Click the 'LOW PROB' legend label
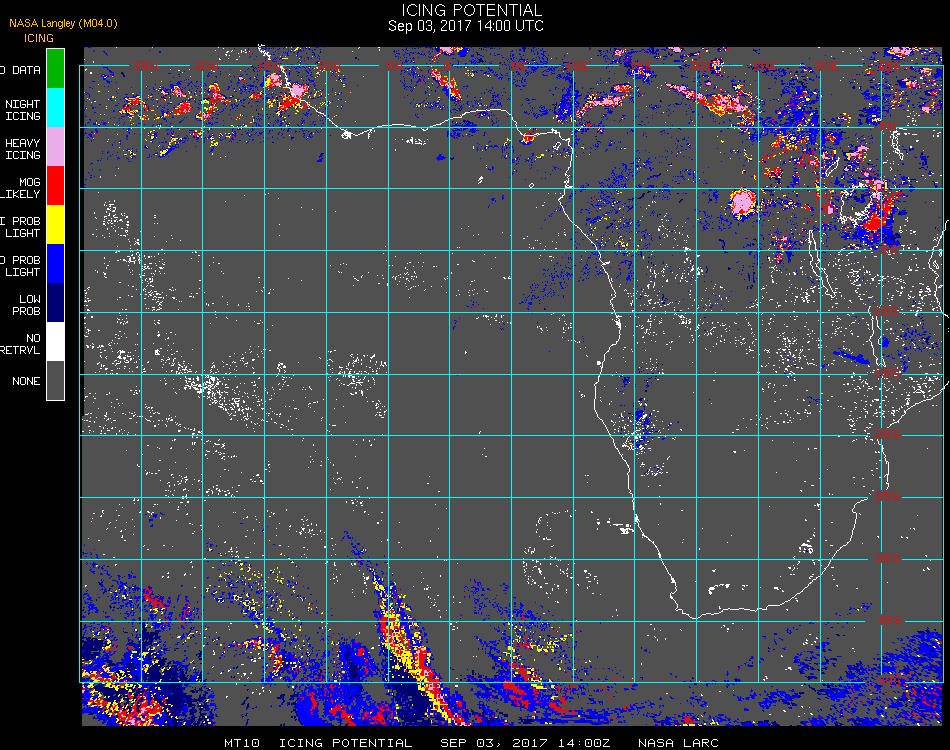The width and height of the screenshot is (950, 750). (26, 305)
